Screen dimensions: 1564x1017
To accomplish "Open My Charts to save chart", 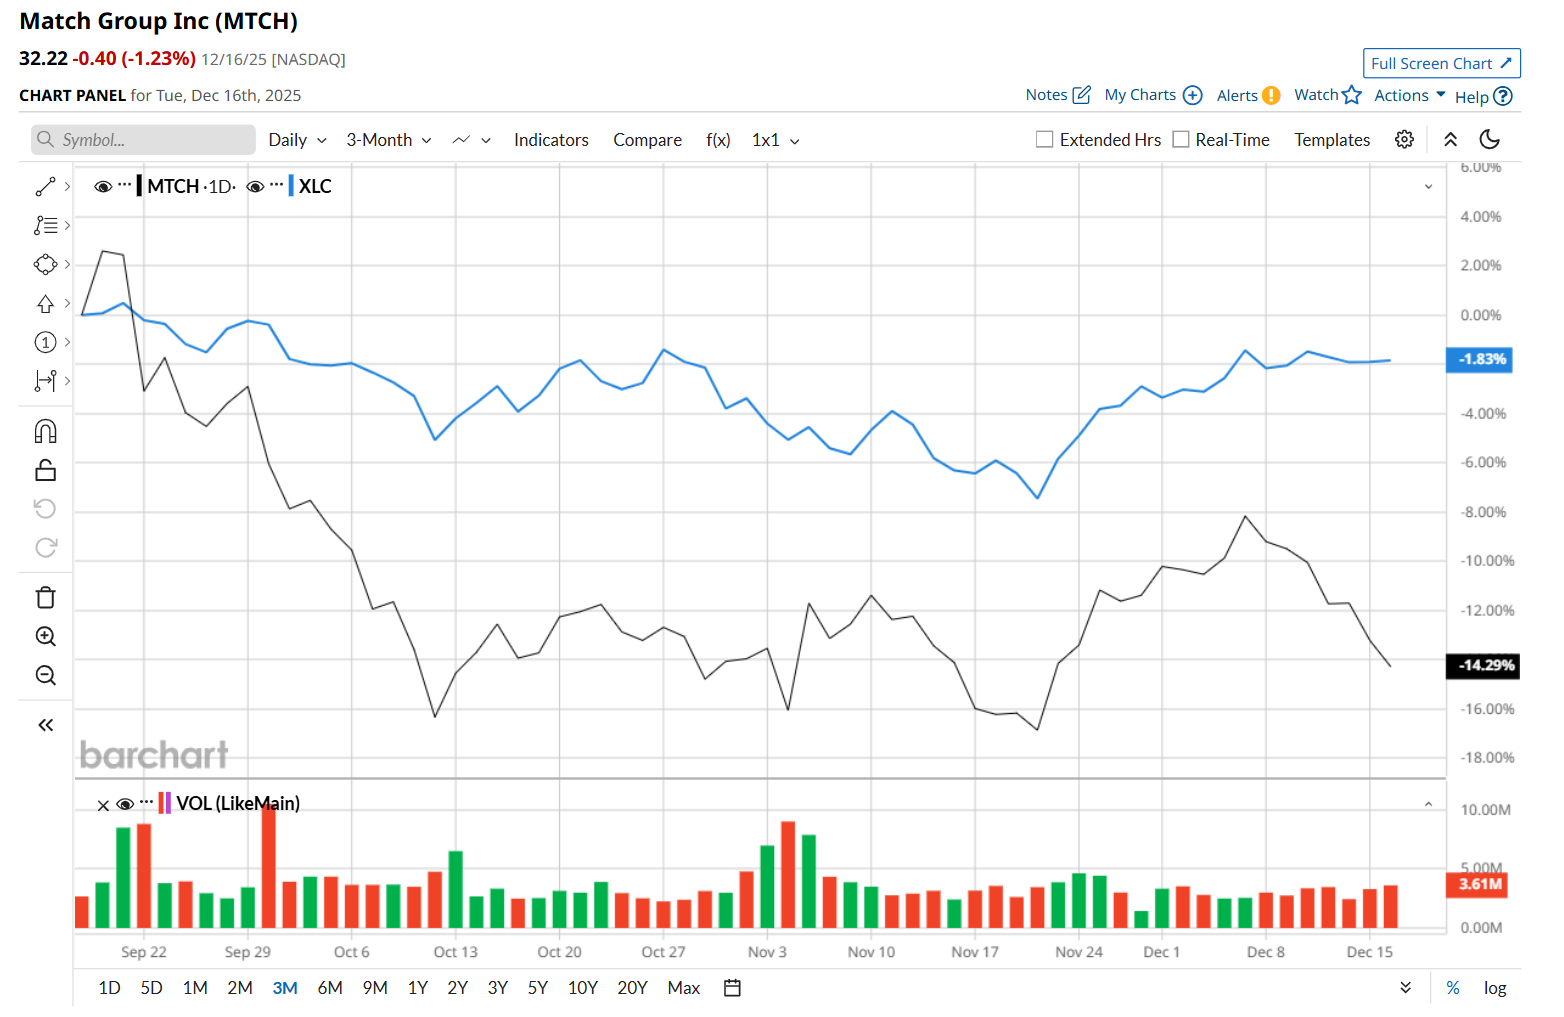I will pos(1153,95).
